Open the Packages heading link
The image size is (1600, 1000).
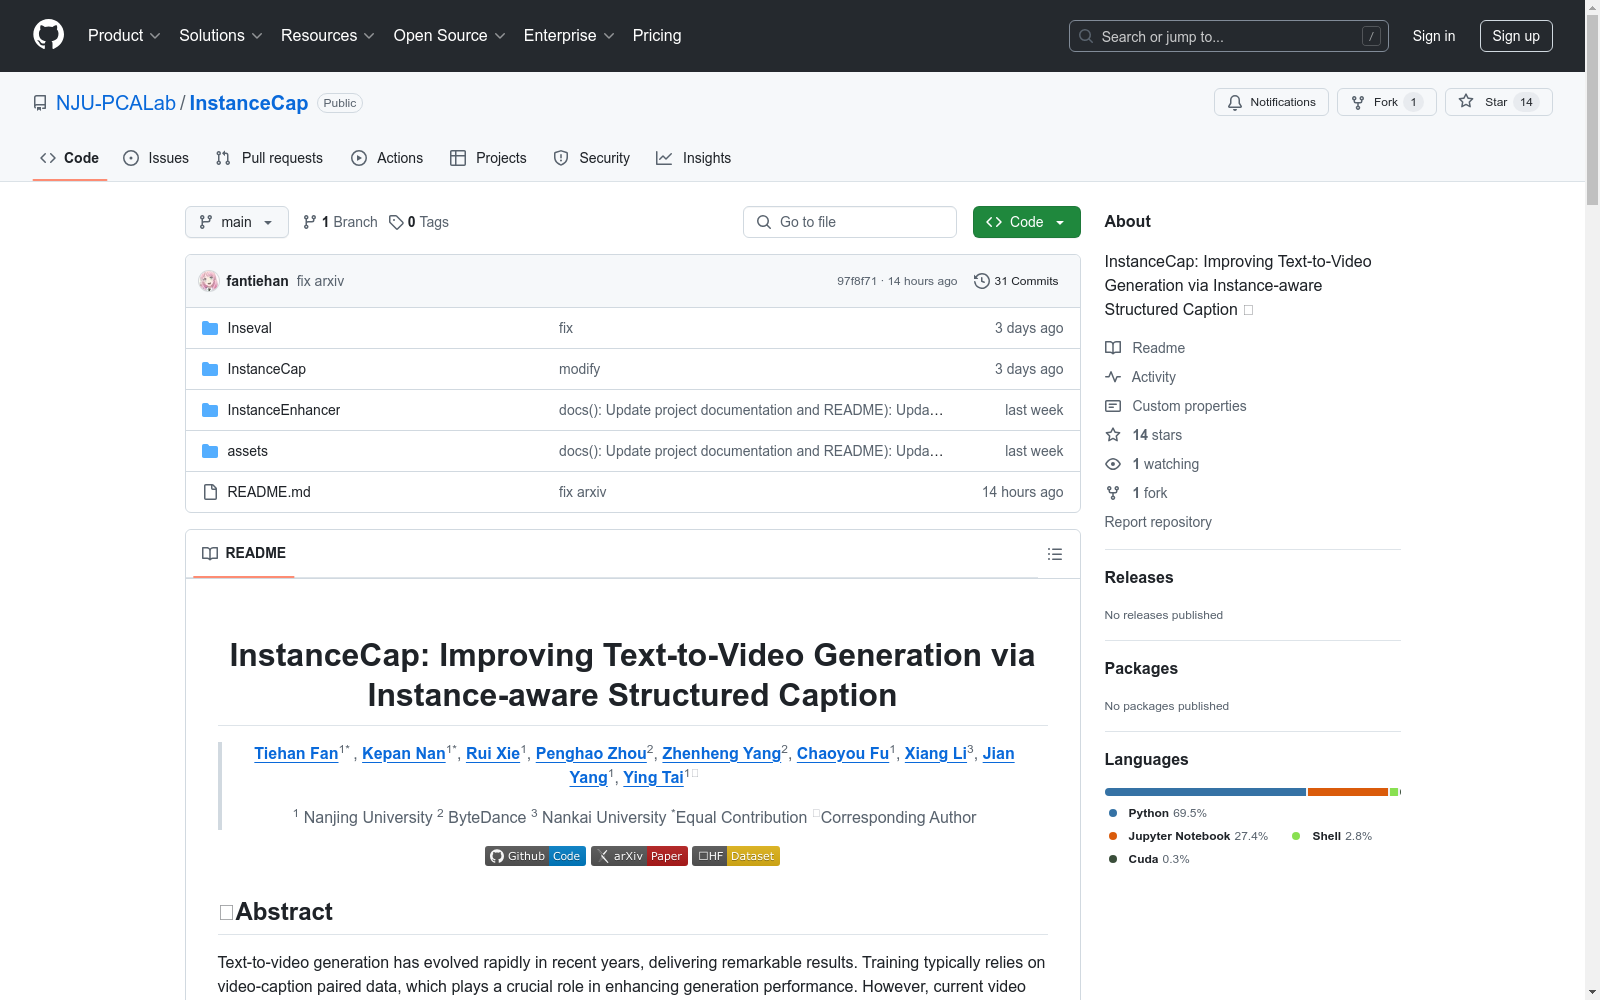(x=1141, y=669)
